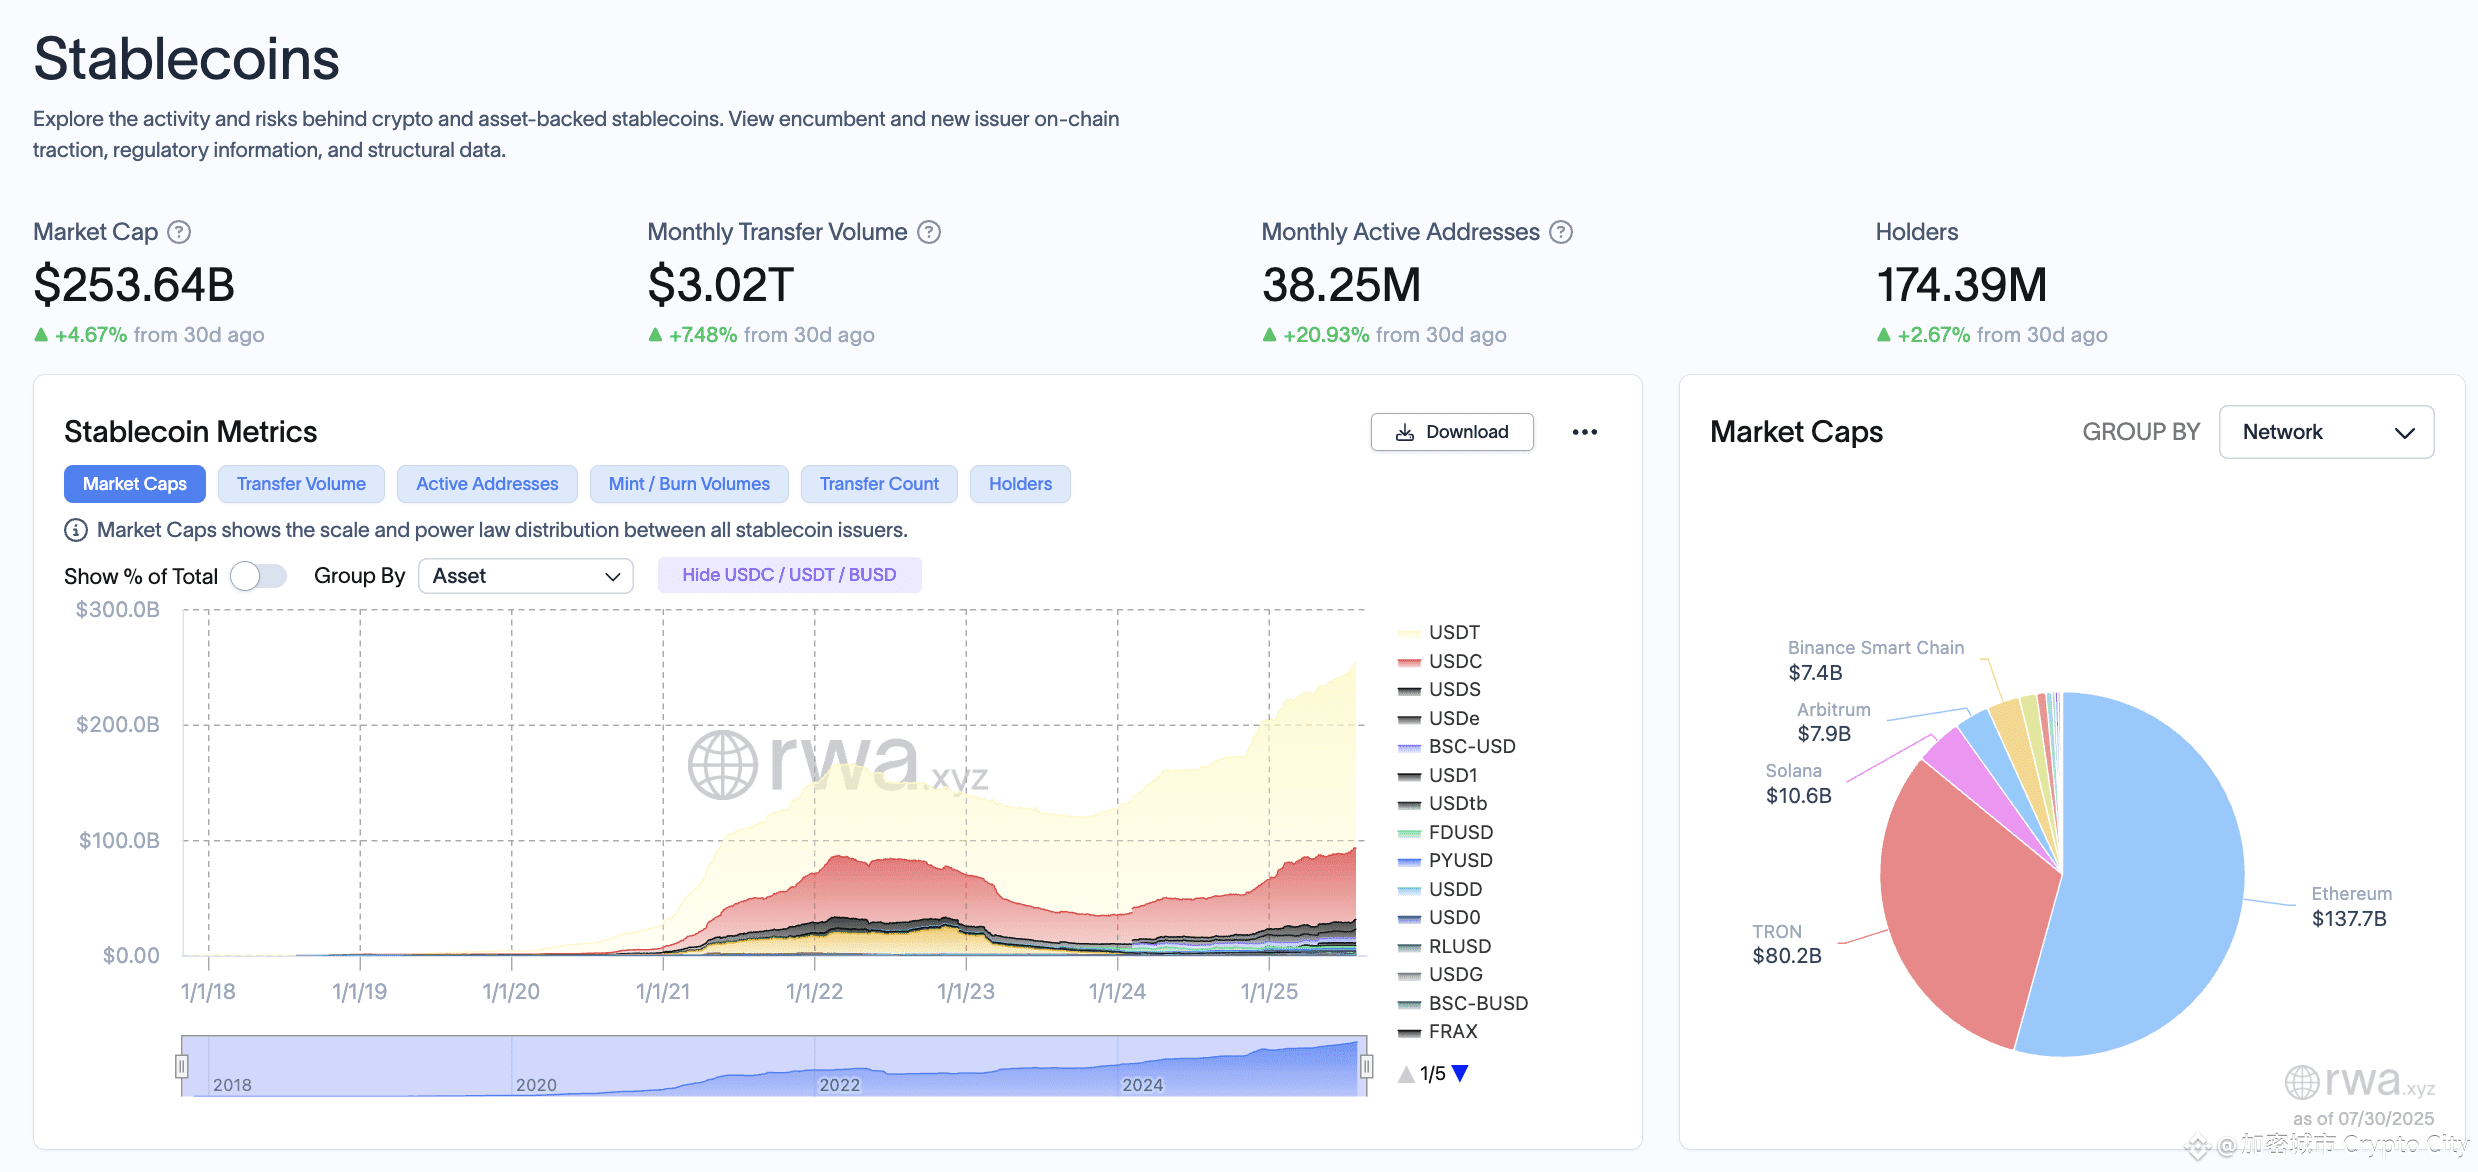Click Monthly Active Addresses question mark icon
This screenshot has width=2478, height=1172.
point(1561,232)
